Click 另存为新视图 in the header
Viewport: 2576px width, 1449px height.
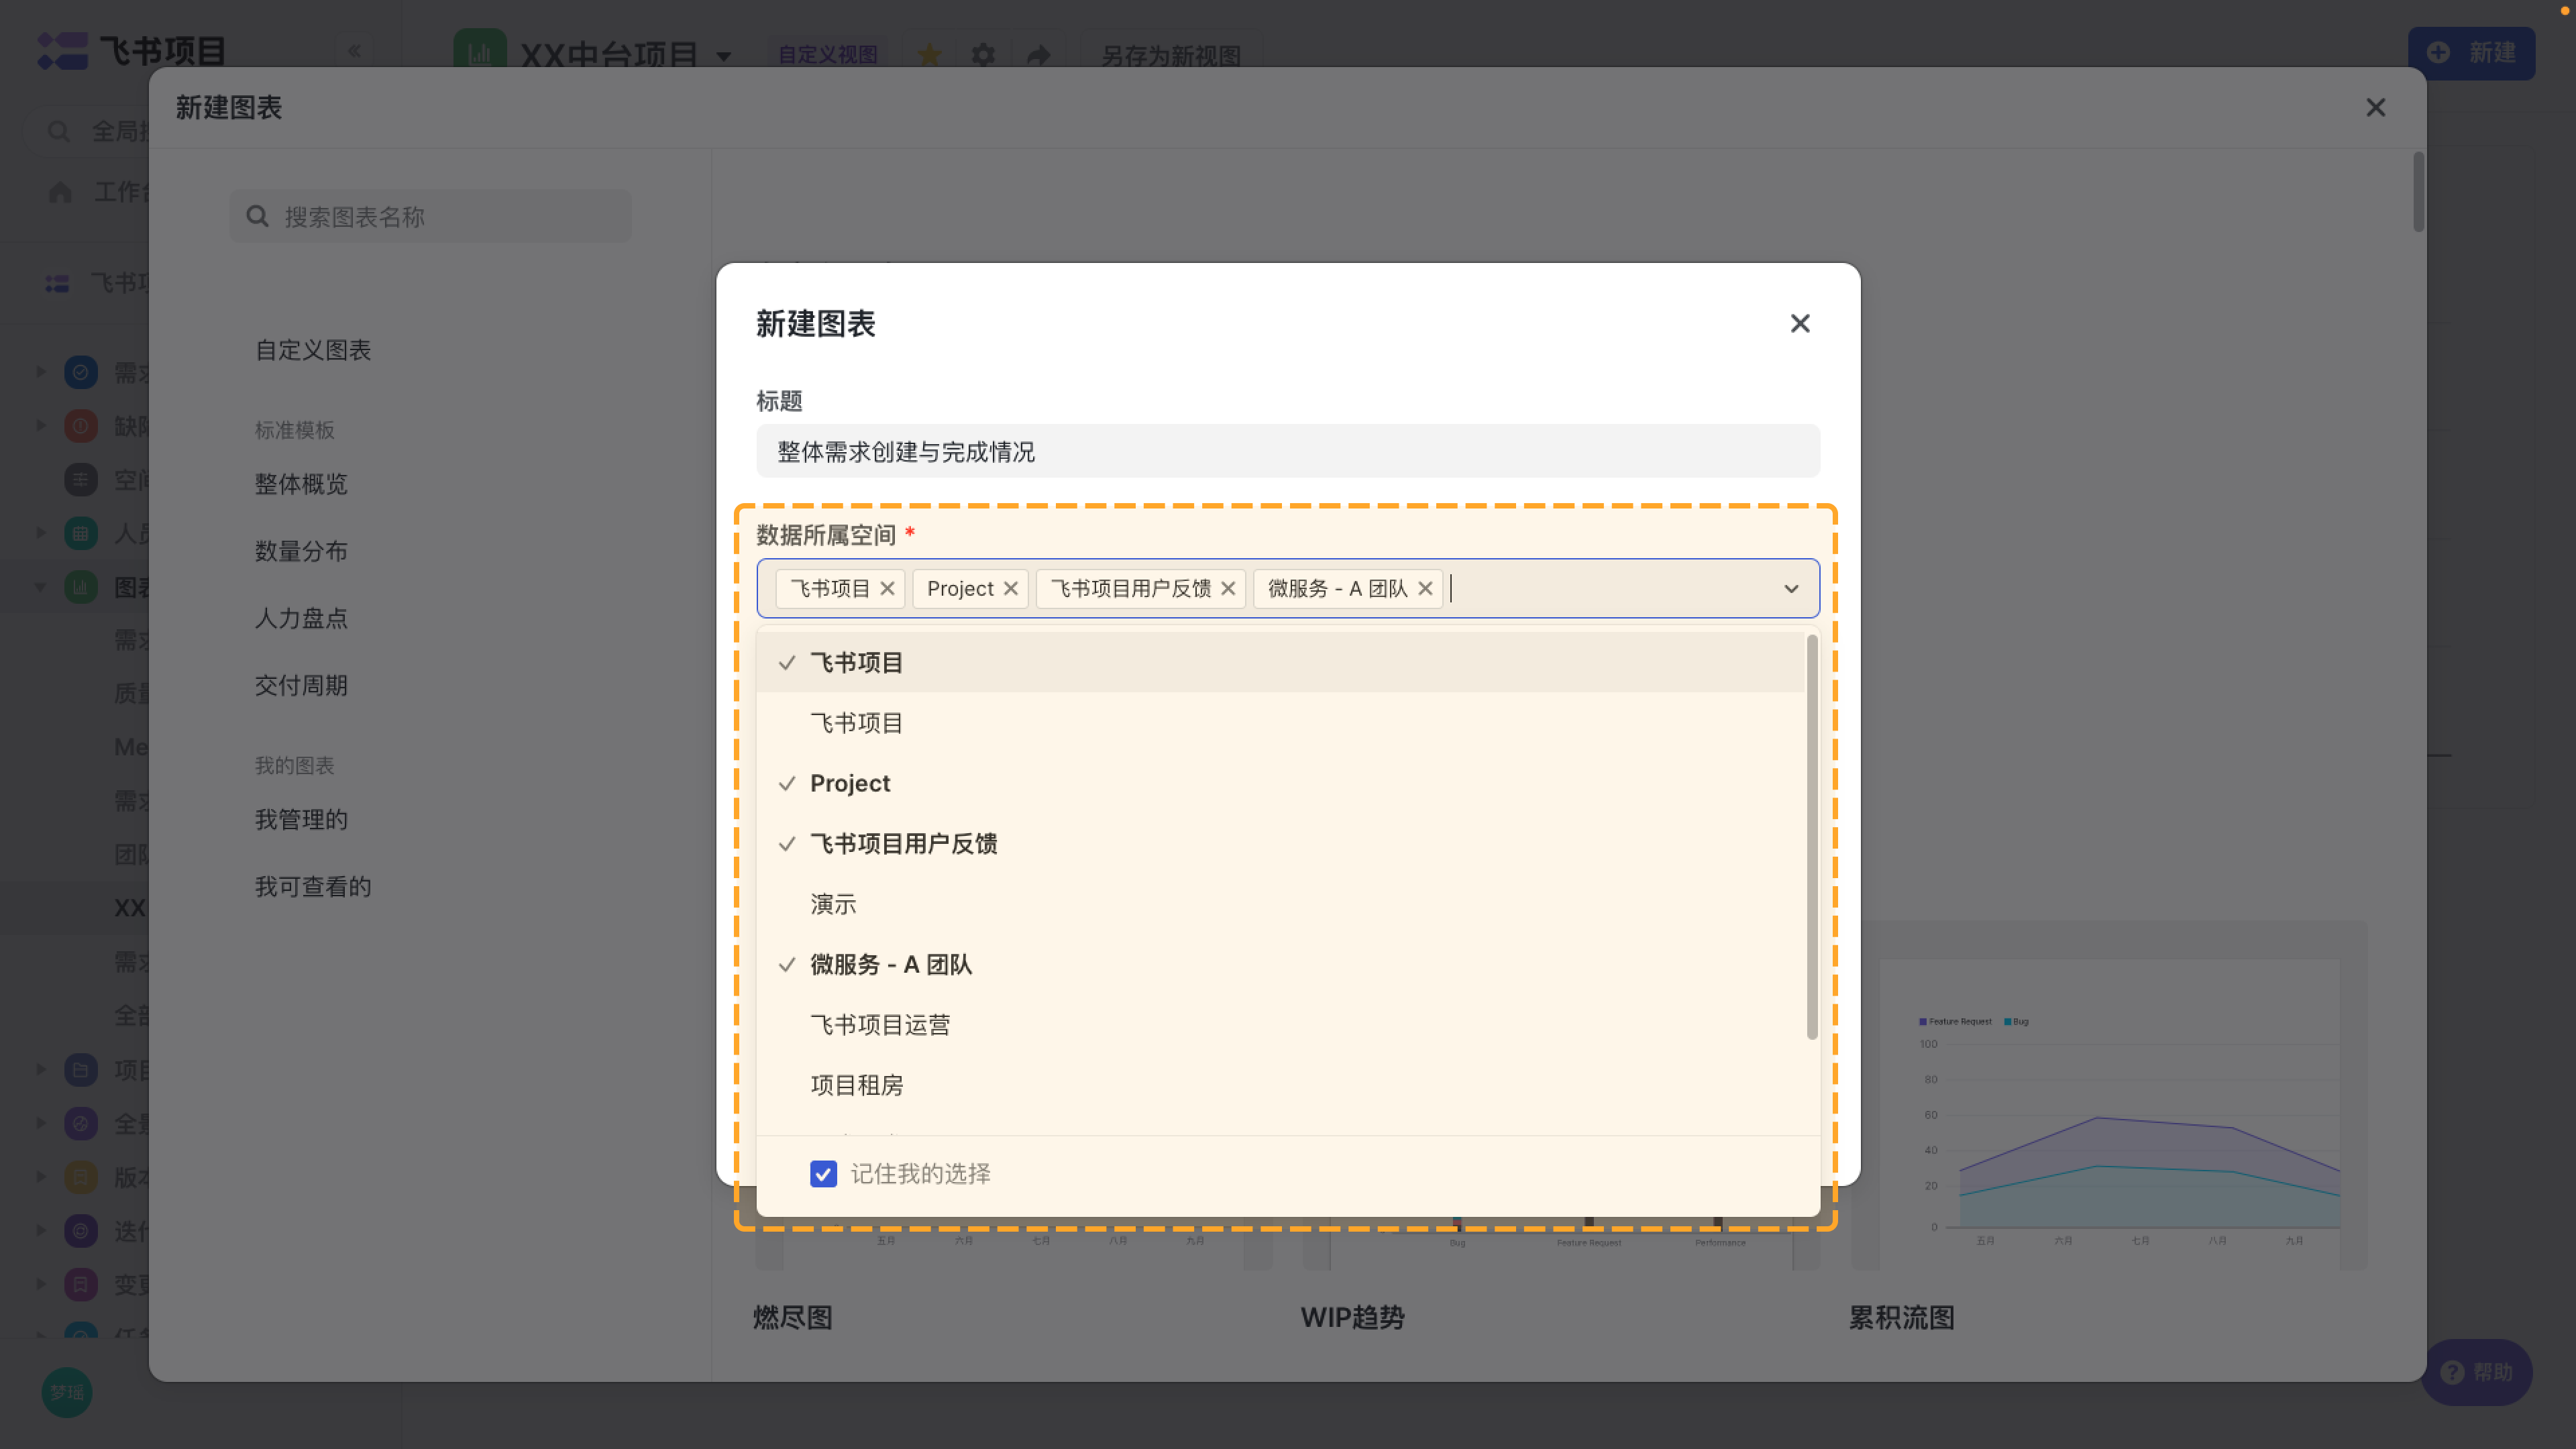[1171, 55]
